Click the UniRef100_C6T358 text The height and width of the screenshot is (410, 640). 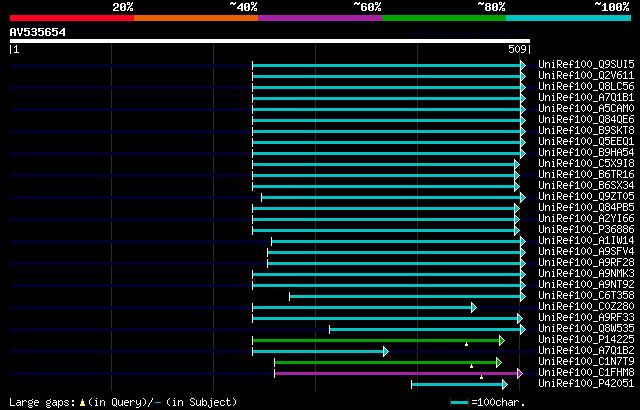point(586,296)
